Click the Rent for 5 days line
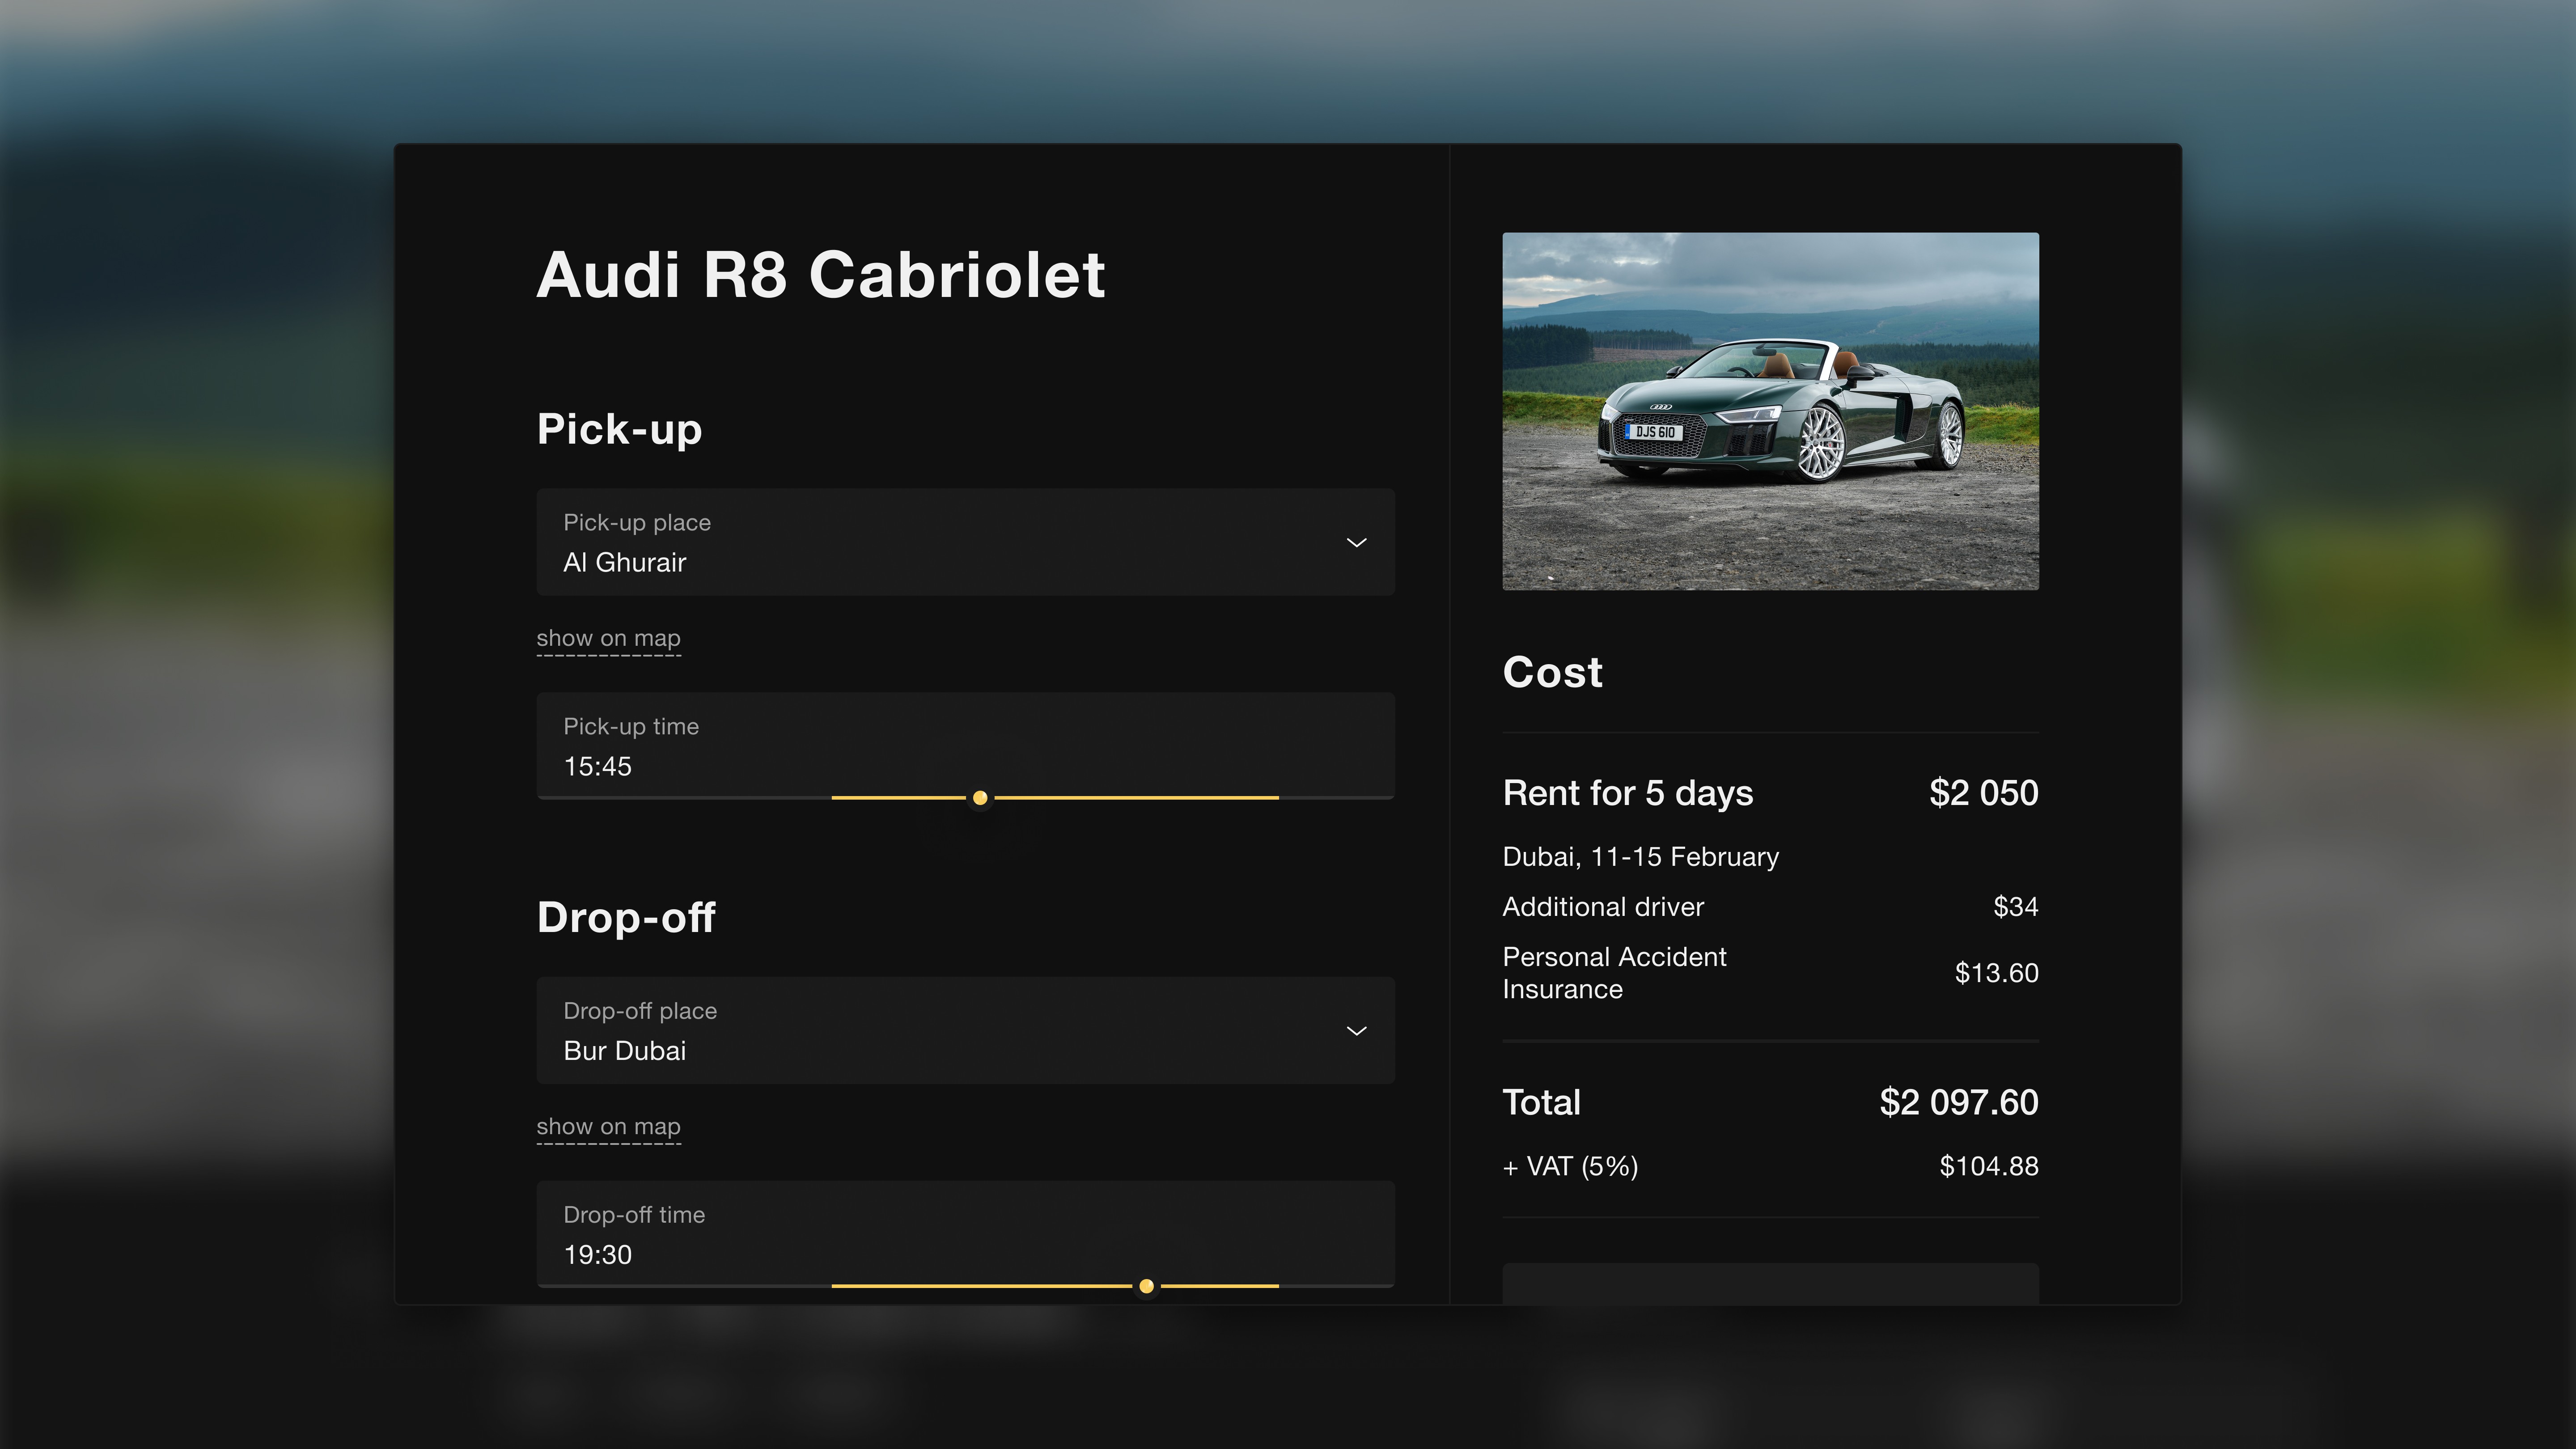2576x1449 pixels. pyautogui.click(x=1627, y=793)
